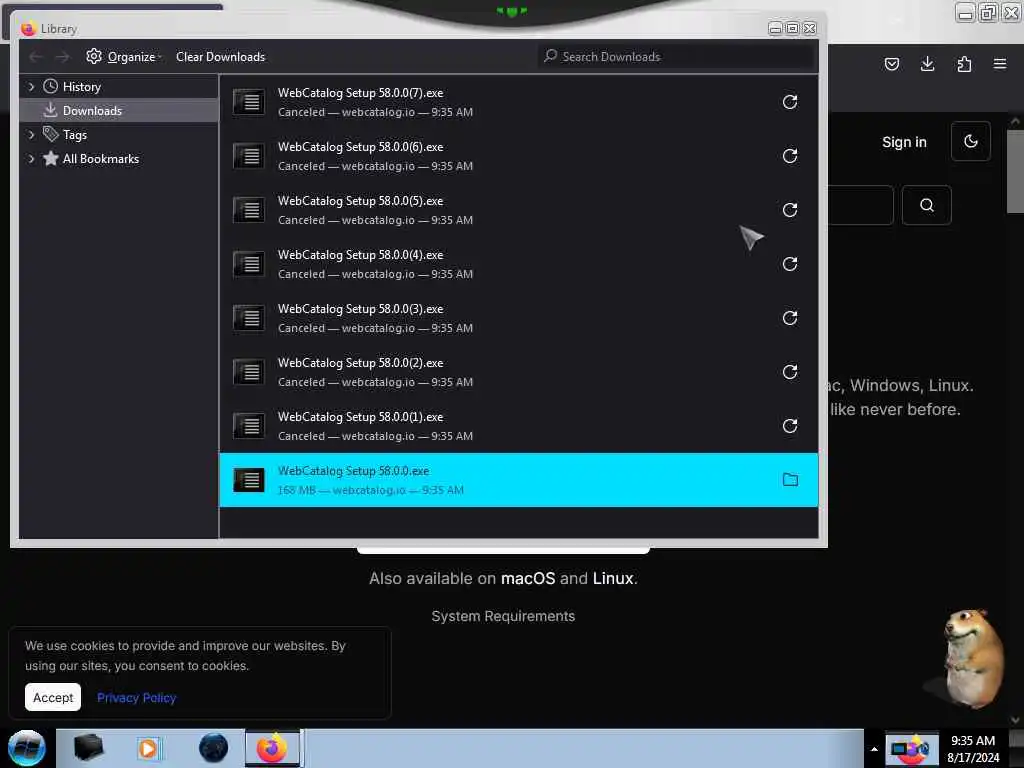Open the Organize menu
Screen dimensions: 1024x768
pos(124,57)
